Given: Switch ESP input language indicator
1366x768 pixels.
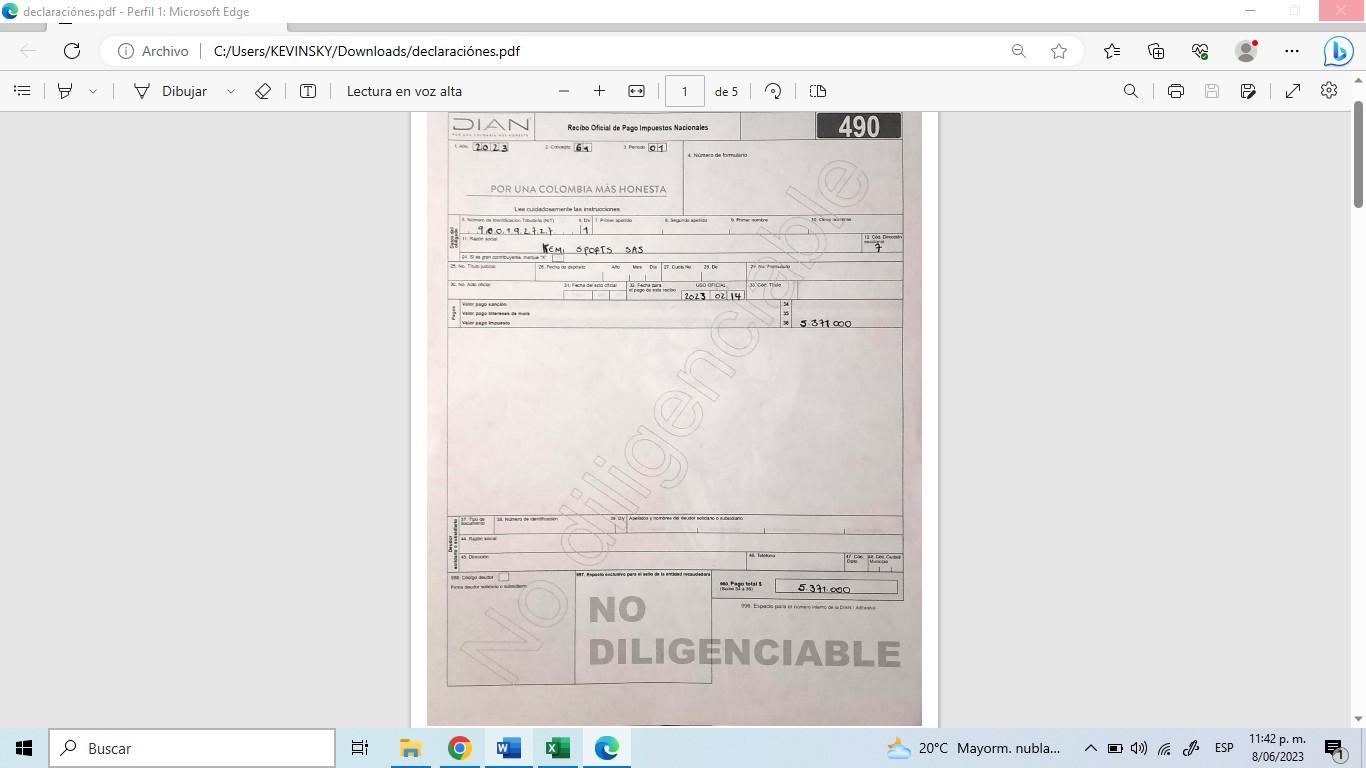Looking at the screenshot, I should coord(1224,748).
